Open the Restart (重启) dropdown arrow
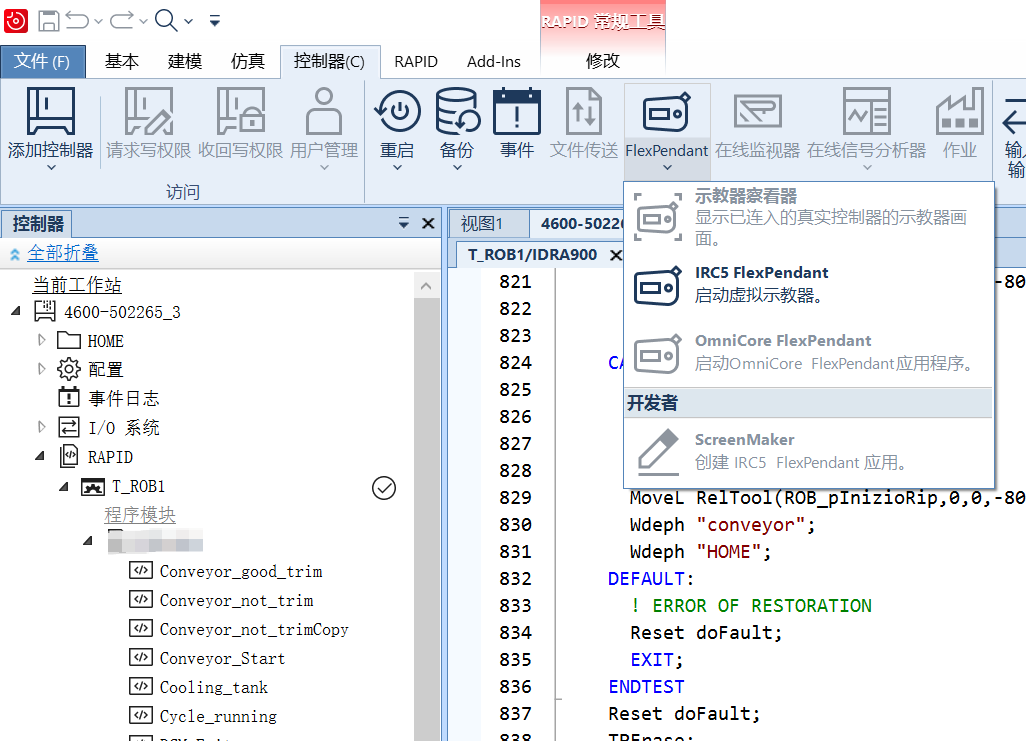1026x741 pixels. click(x=397, y=168)
